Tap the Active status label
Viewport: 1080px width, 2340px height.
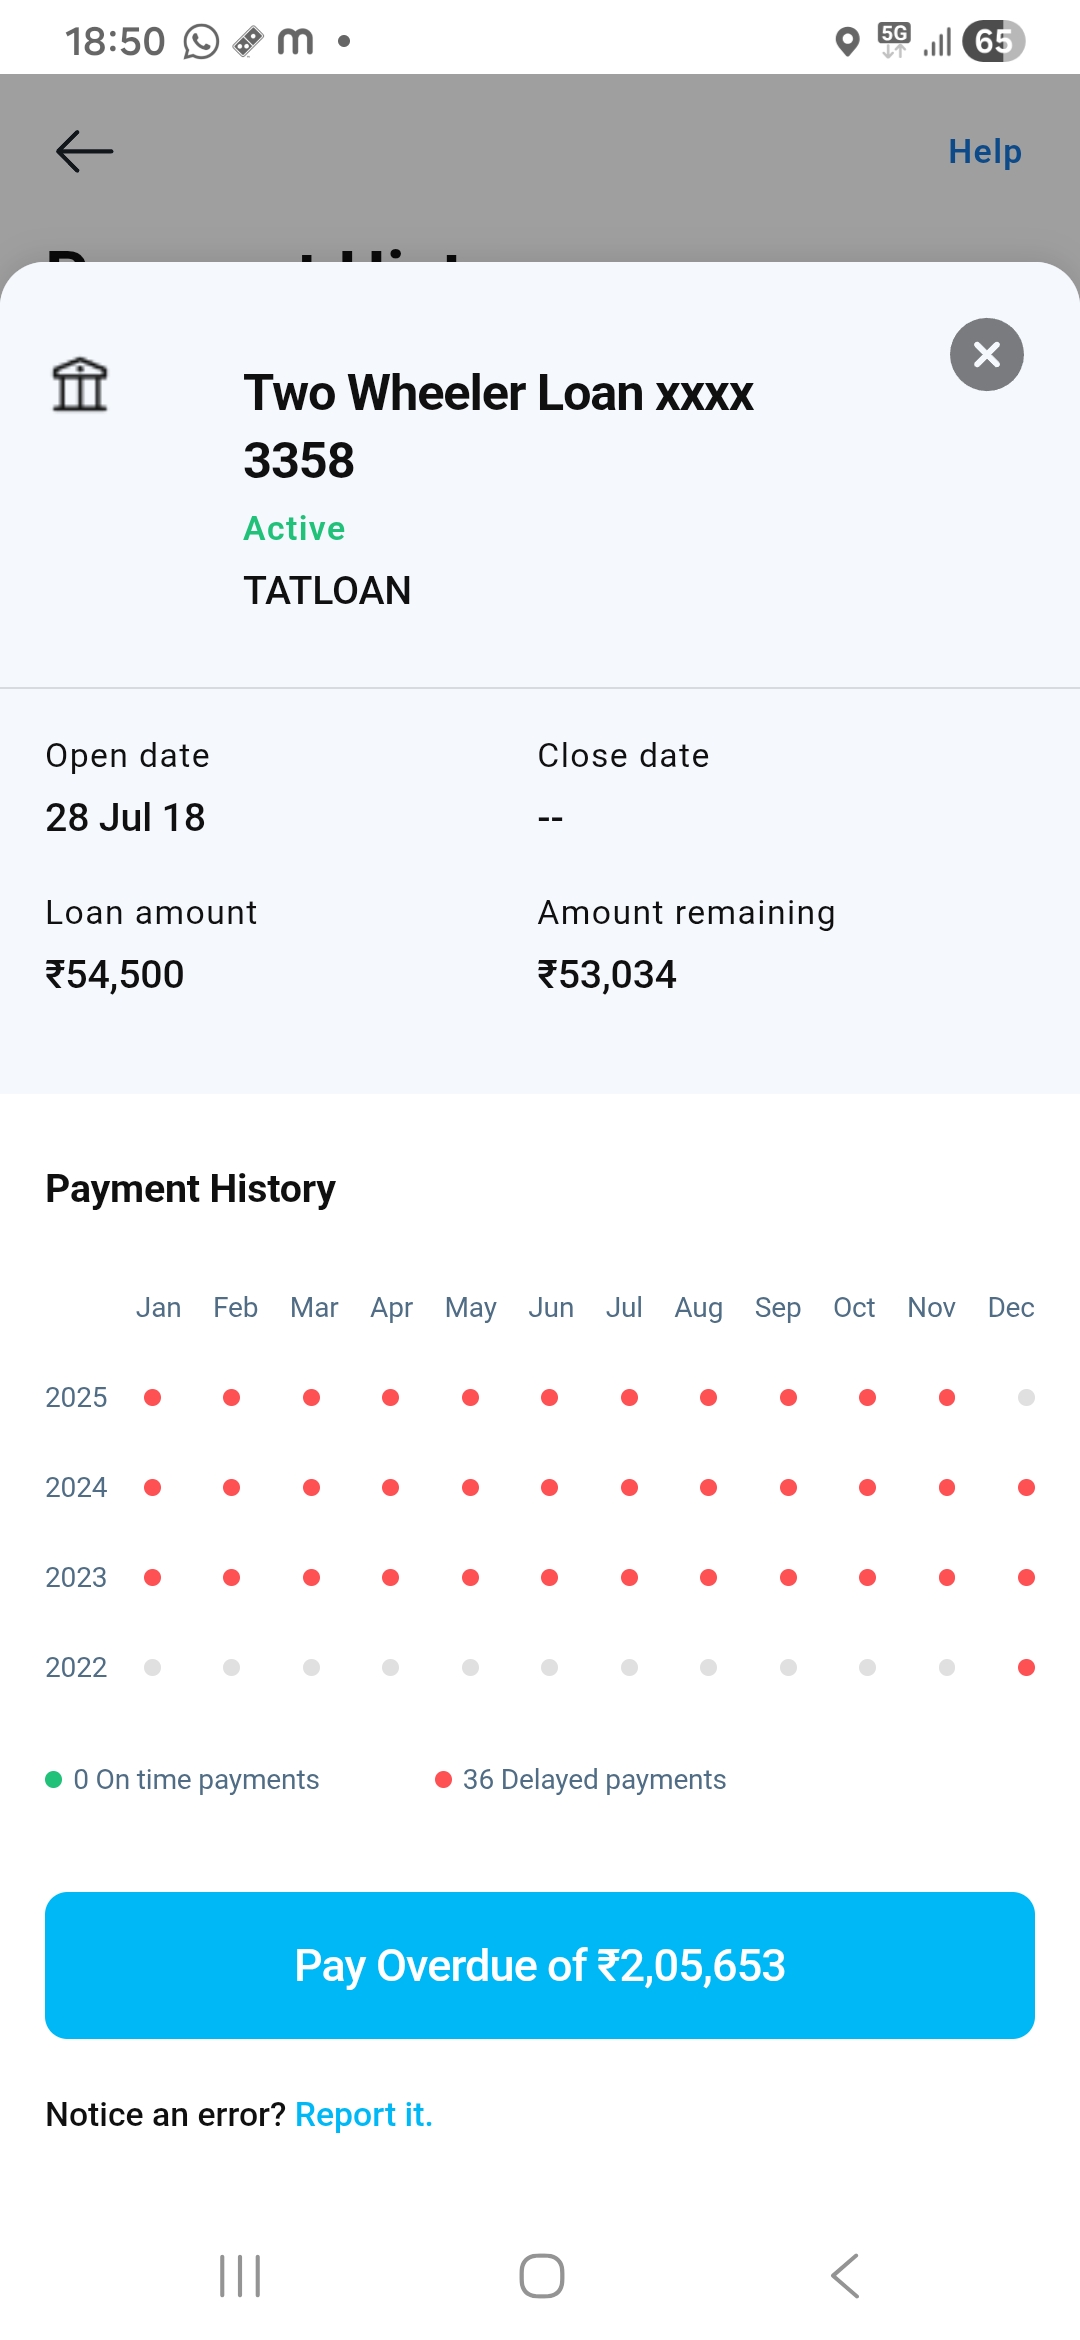pos(294,528)
